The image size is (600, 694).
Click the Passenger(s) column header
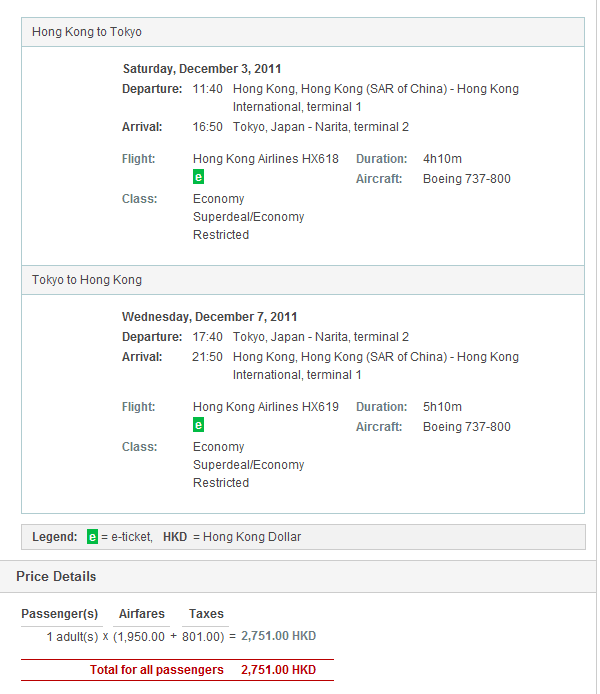click(x=60, y=614)
